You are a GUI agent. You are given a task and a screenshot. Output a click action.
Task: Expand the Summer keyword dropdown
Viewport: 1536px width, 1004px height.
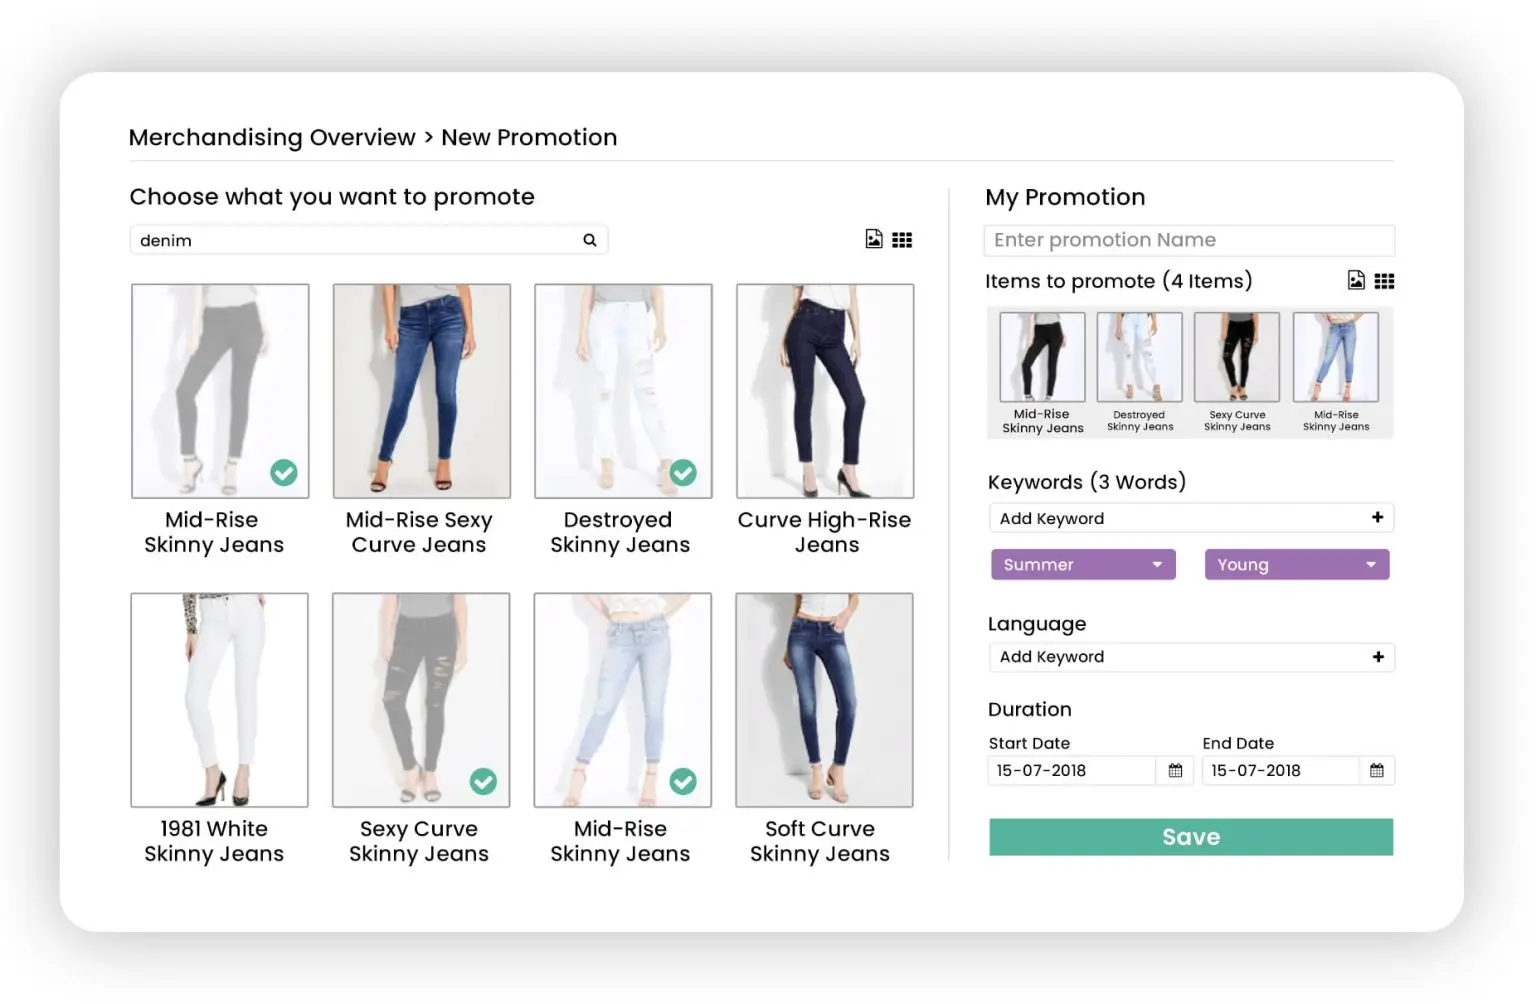[x=1157, y=565]
